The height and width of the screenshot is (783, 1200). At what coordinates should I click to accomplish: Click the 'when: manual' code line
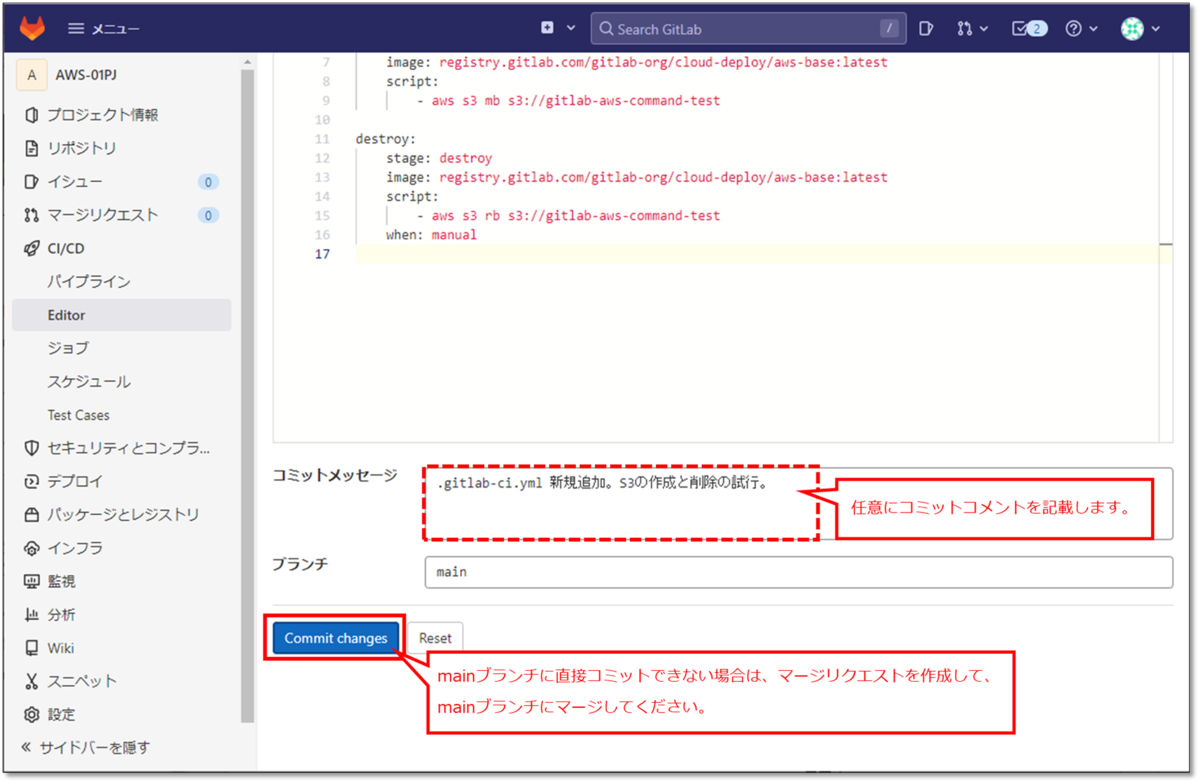[431, 235]
